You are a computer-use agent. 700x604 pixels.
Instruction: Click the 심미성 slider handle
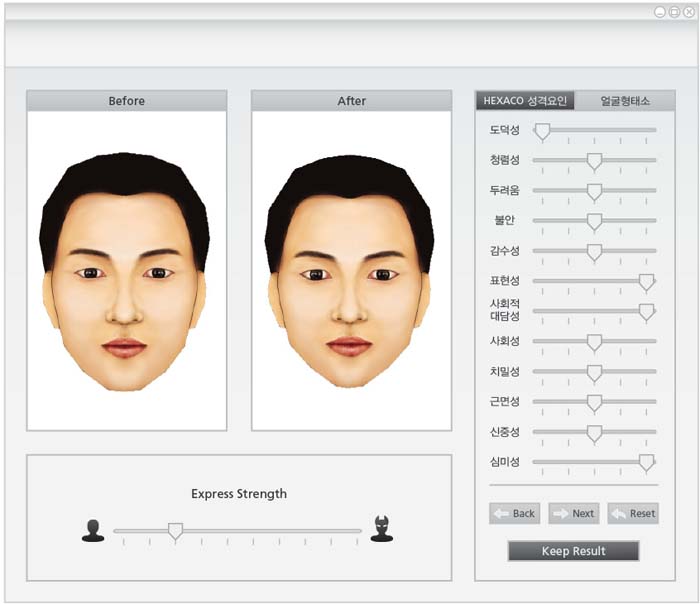pyautogui.click(x=646, y=464)
